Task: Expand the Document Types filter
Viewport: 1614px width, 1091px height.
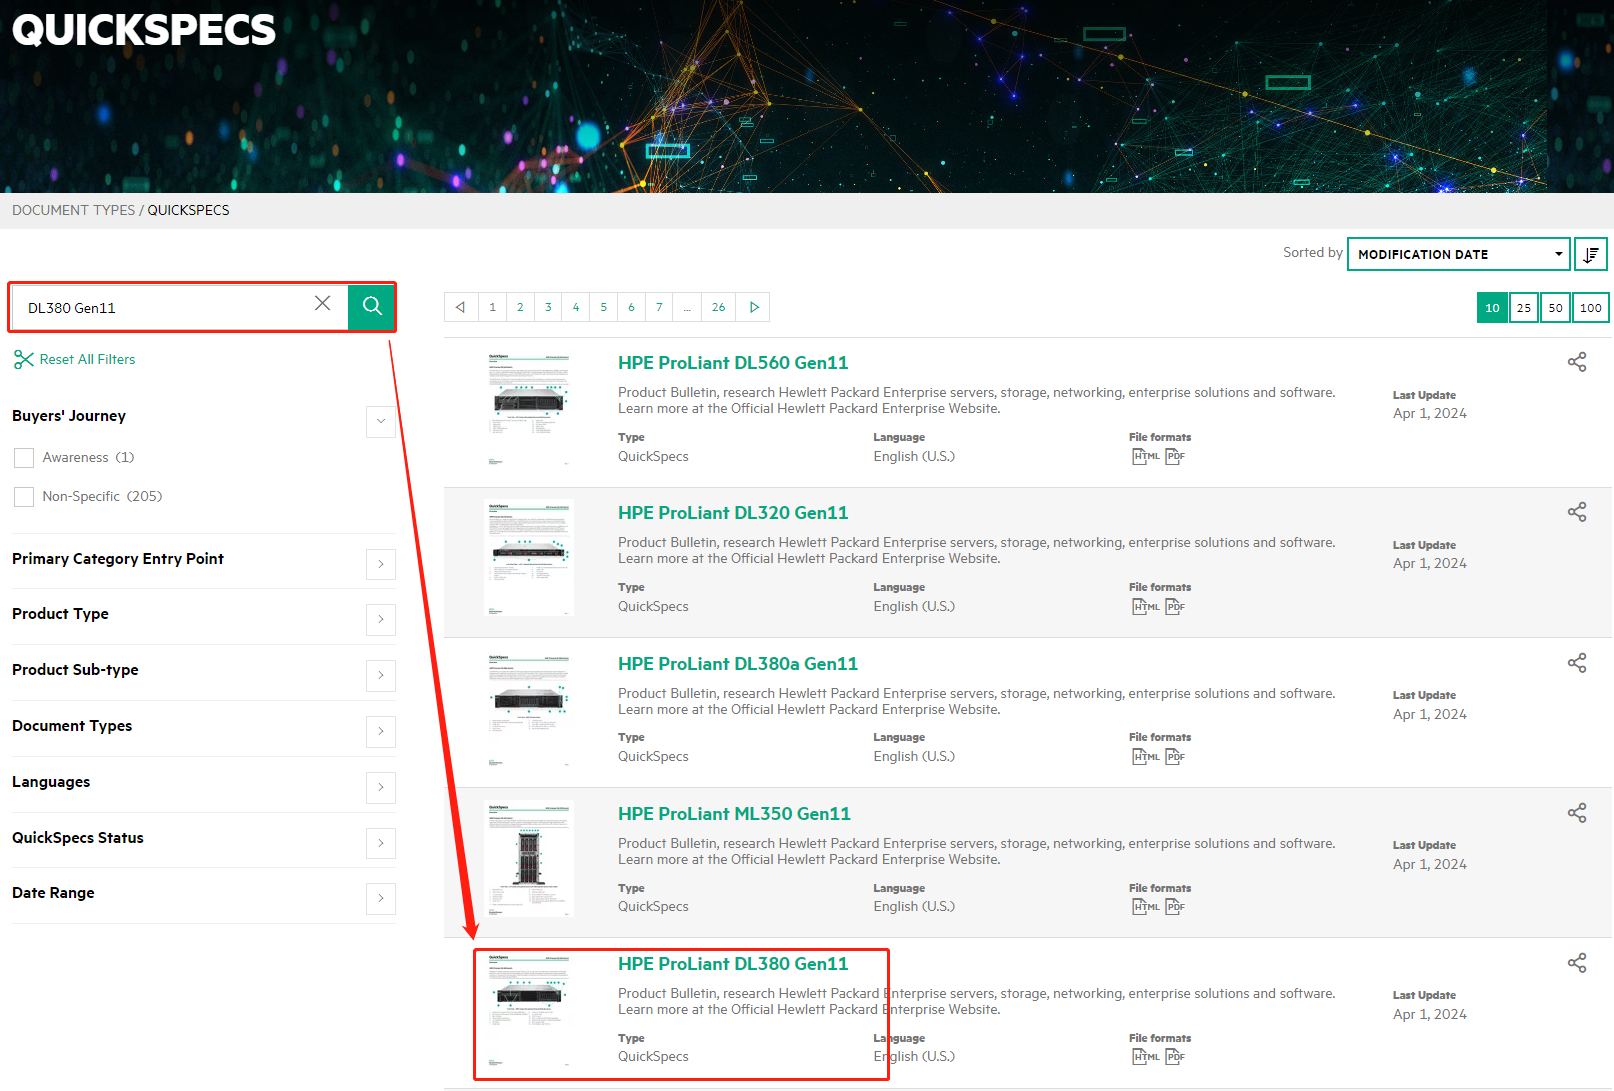Action: point(381,731)
